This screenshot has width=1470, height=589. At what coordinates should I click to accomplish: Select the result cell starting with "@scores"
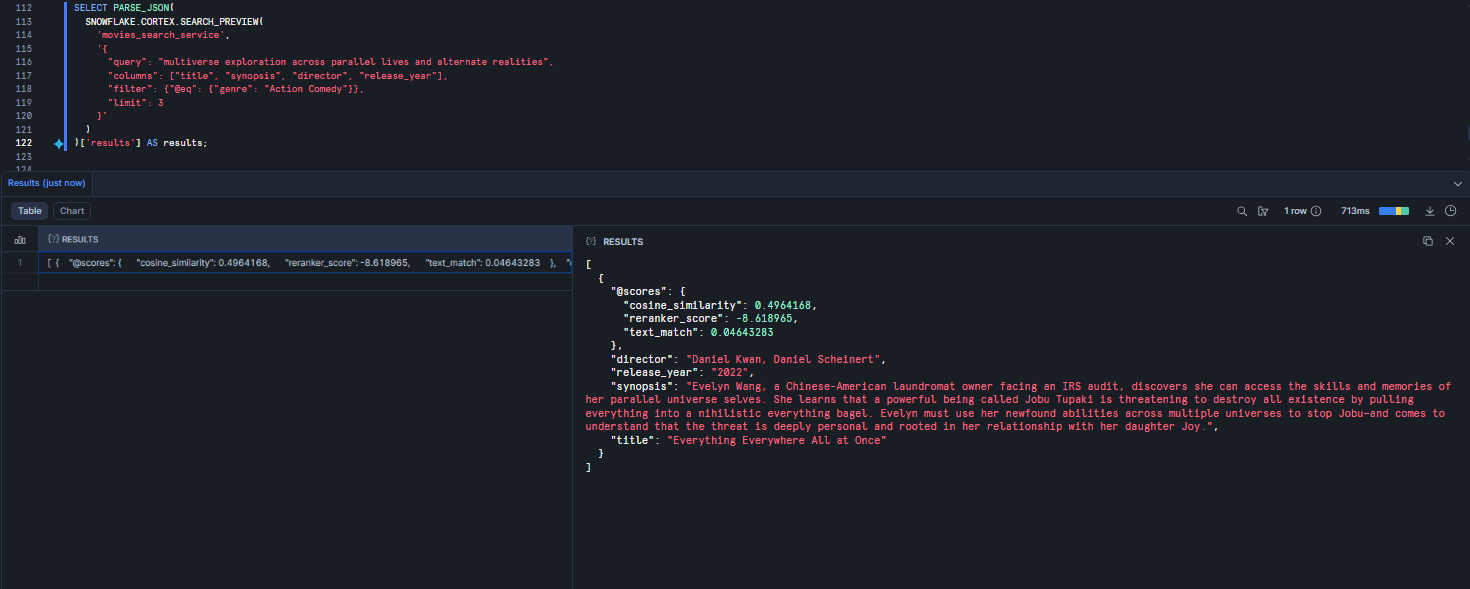[304, 263]
